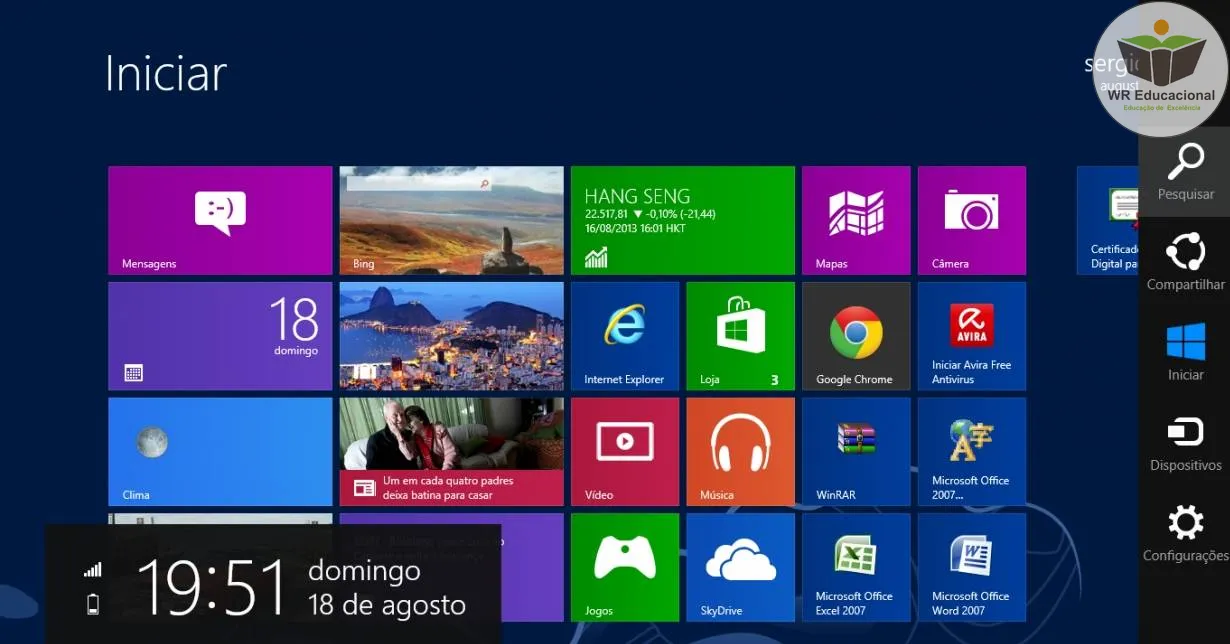Open the calendar tile showing 18 domingo
1230x644 pixels.
[x=220, y=336]
